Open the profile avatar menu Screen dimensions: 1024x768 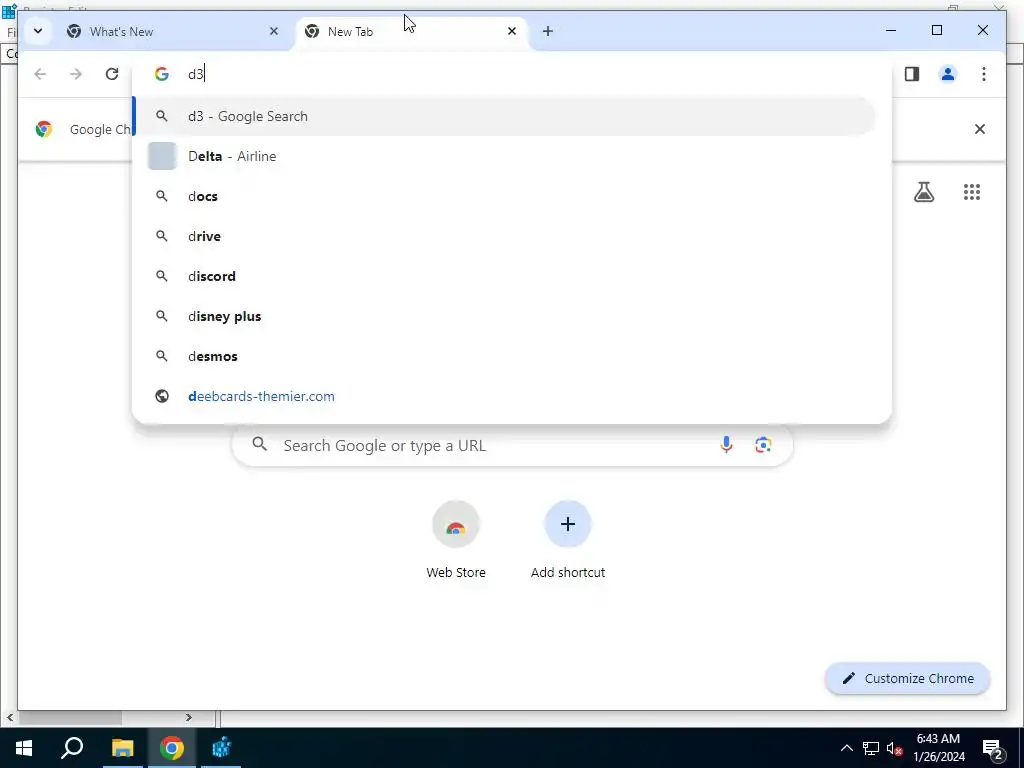(x=948, y=74)
